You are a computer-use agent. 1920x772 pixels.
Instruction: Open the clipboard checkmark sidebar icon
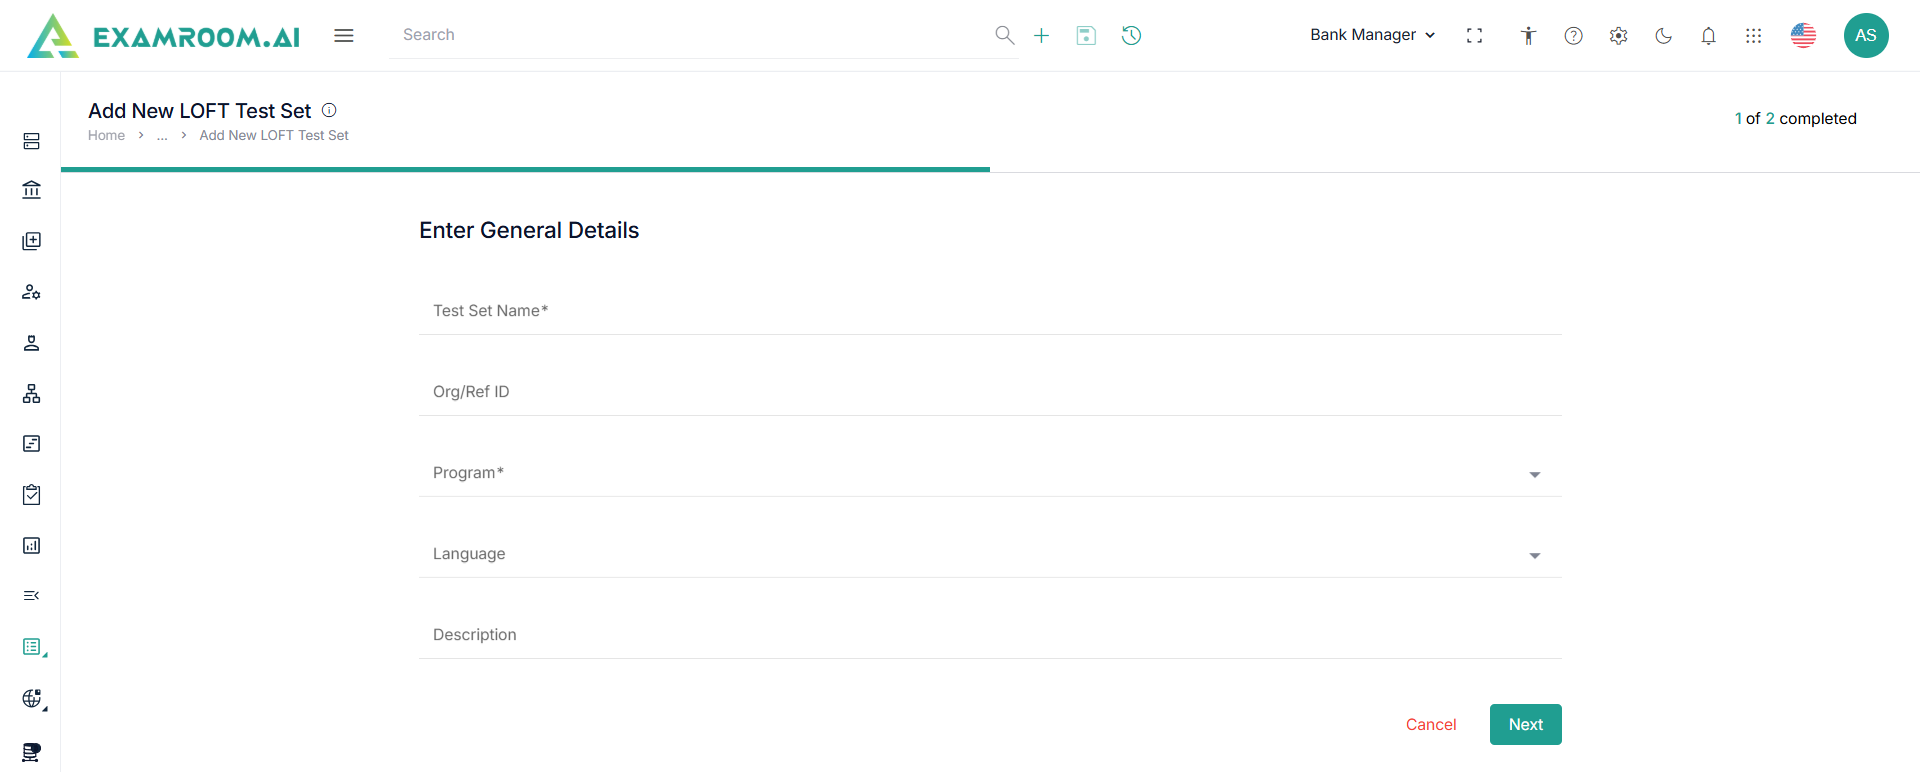(32, 494)
